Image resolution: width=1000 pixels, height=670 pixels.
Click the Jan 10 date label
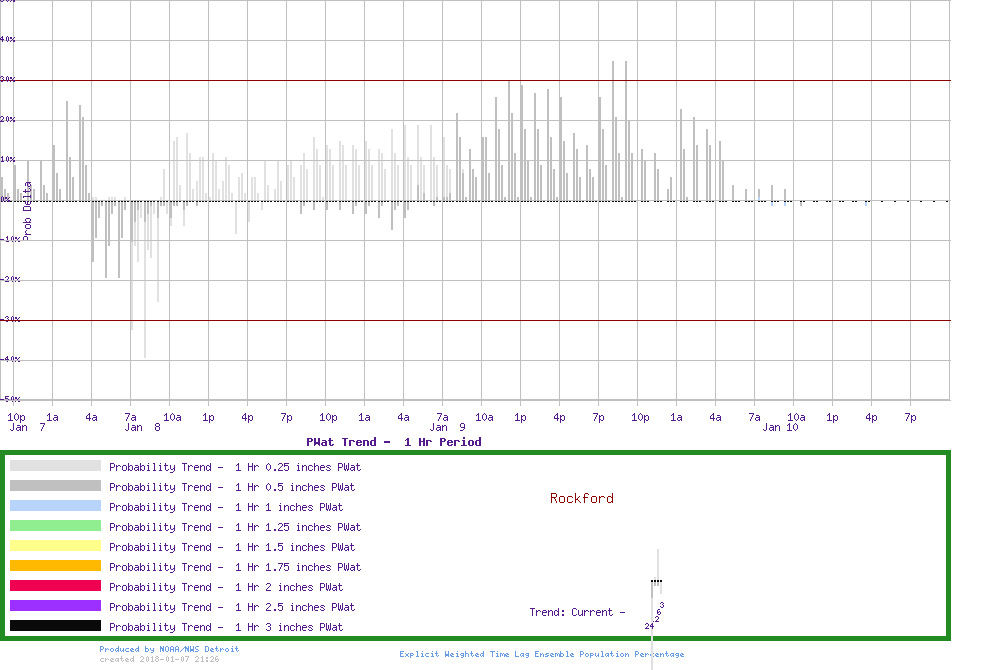(780, 427)
